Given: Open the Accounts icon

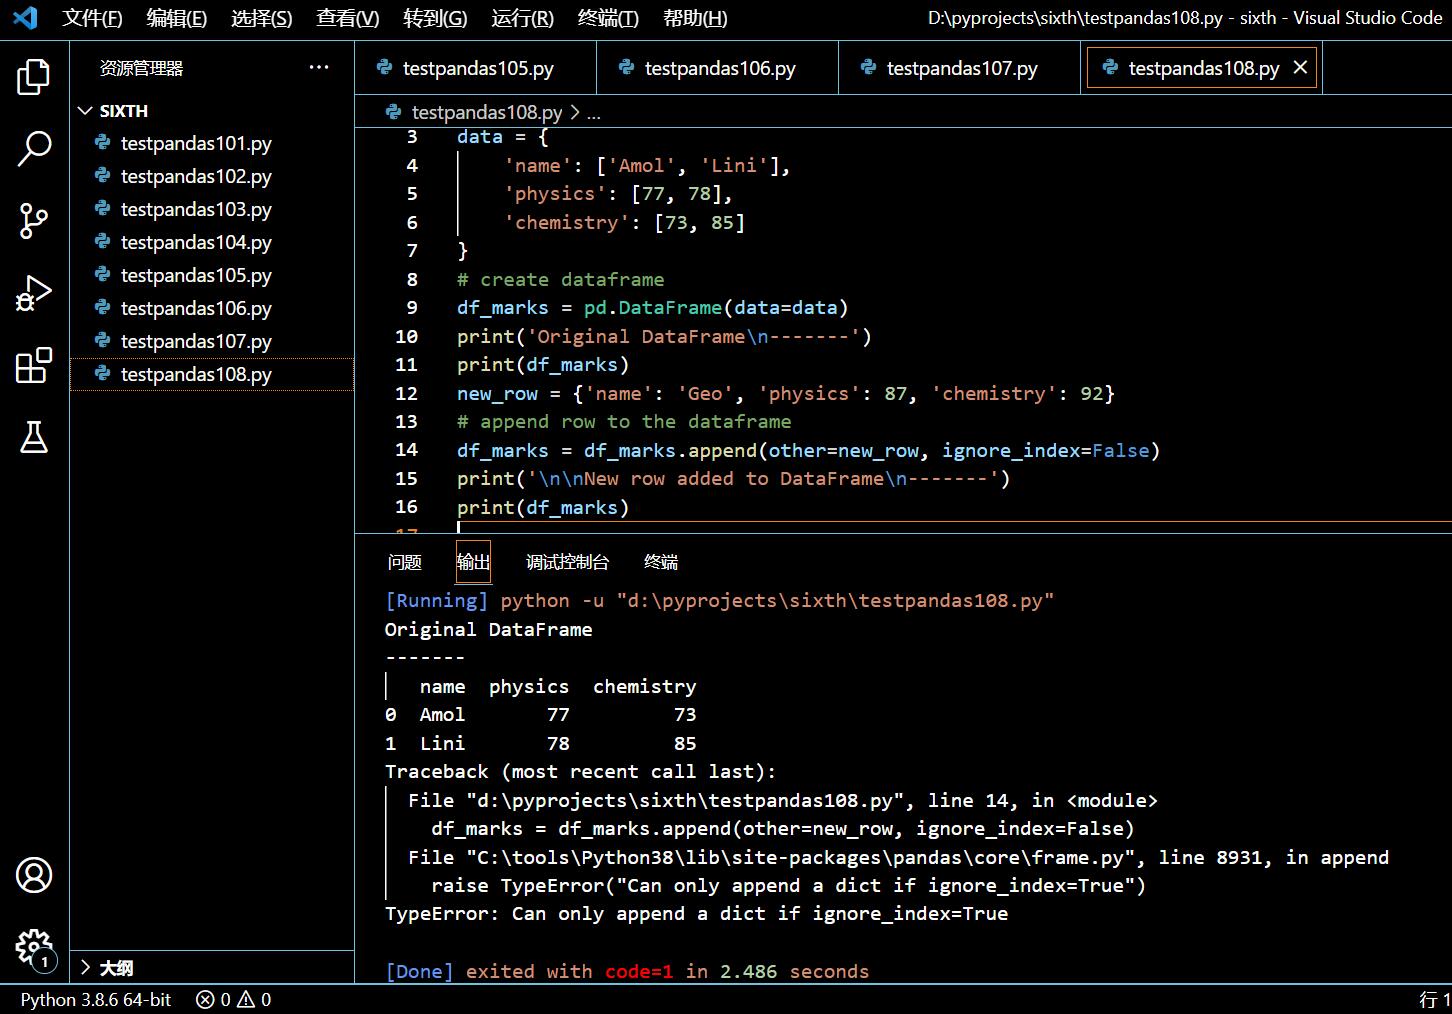Looking at the screenshot, I should coord(34,875).
